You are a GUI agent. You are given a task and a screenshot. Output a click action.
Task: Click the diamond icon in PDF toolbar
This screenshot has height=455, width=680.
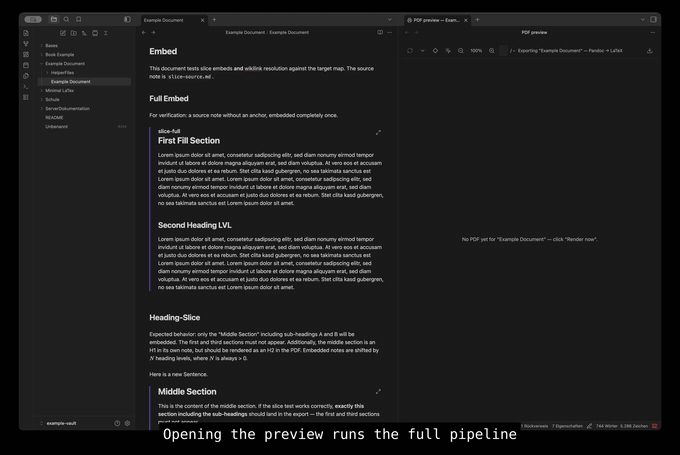(435, 51)
